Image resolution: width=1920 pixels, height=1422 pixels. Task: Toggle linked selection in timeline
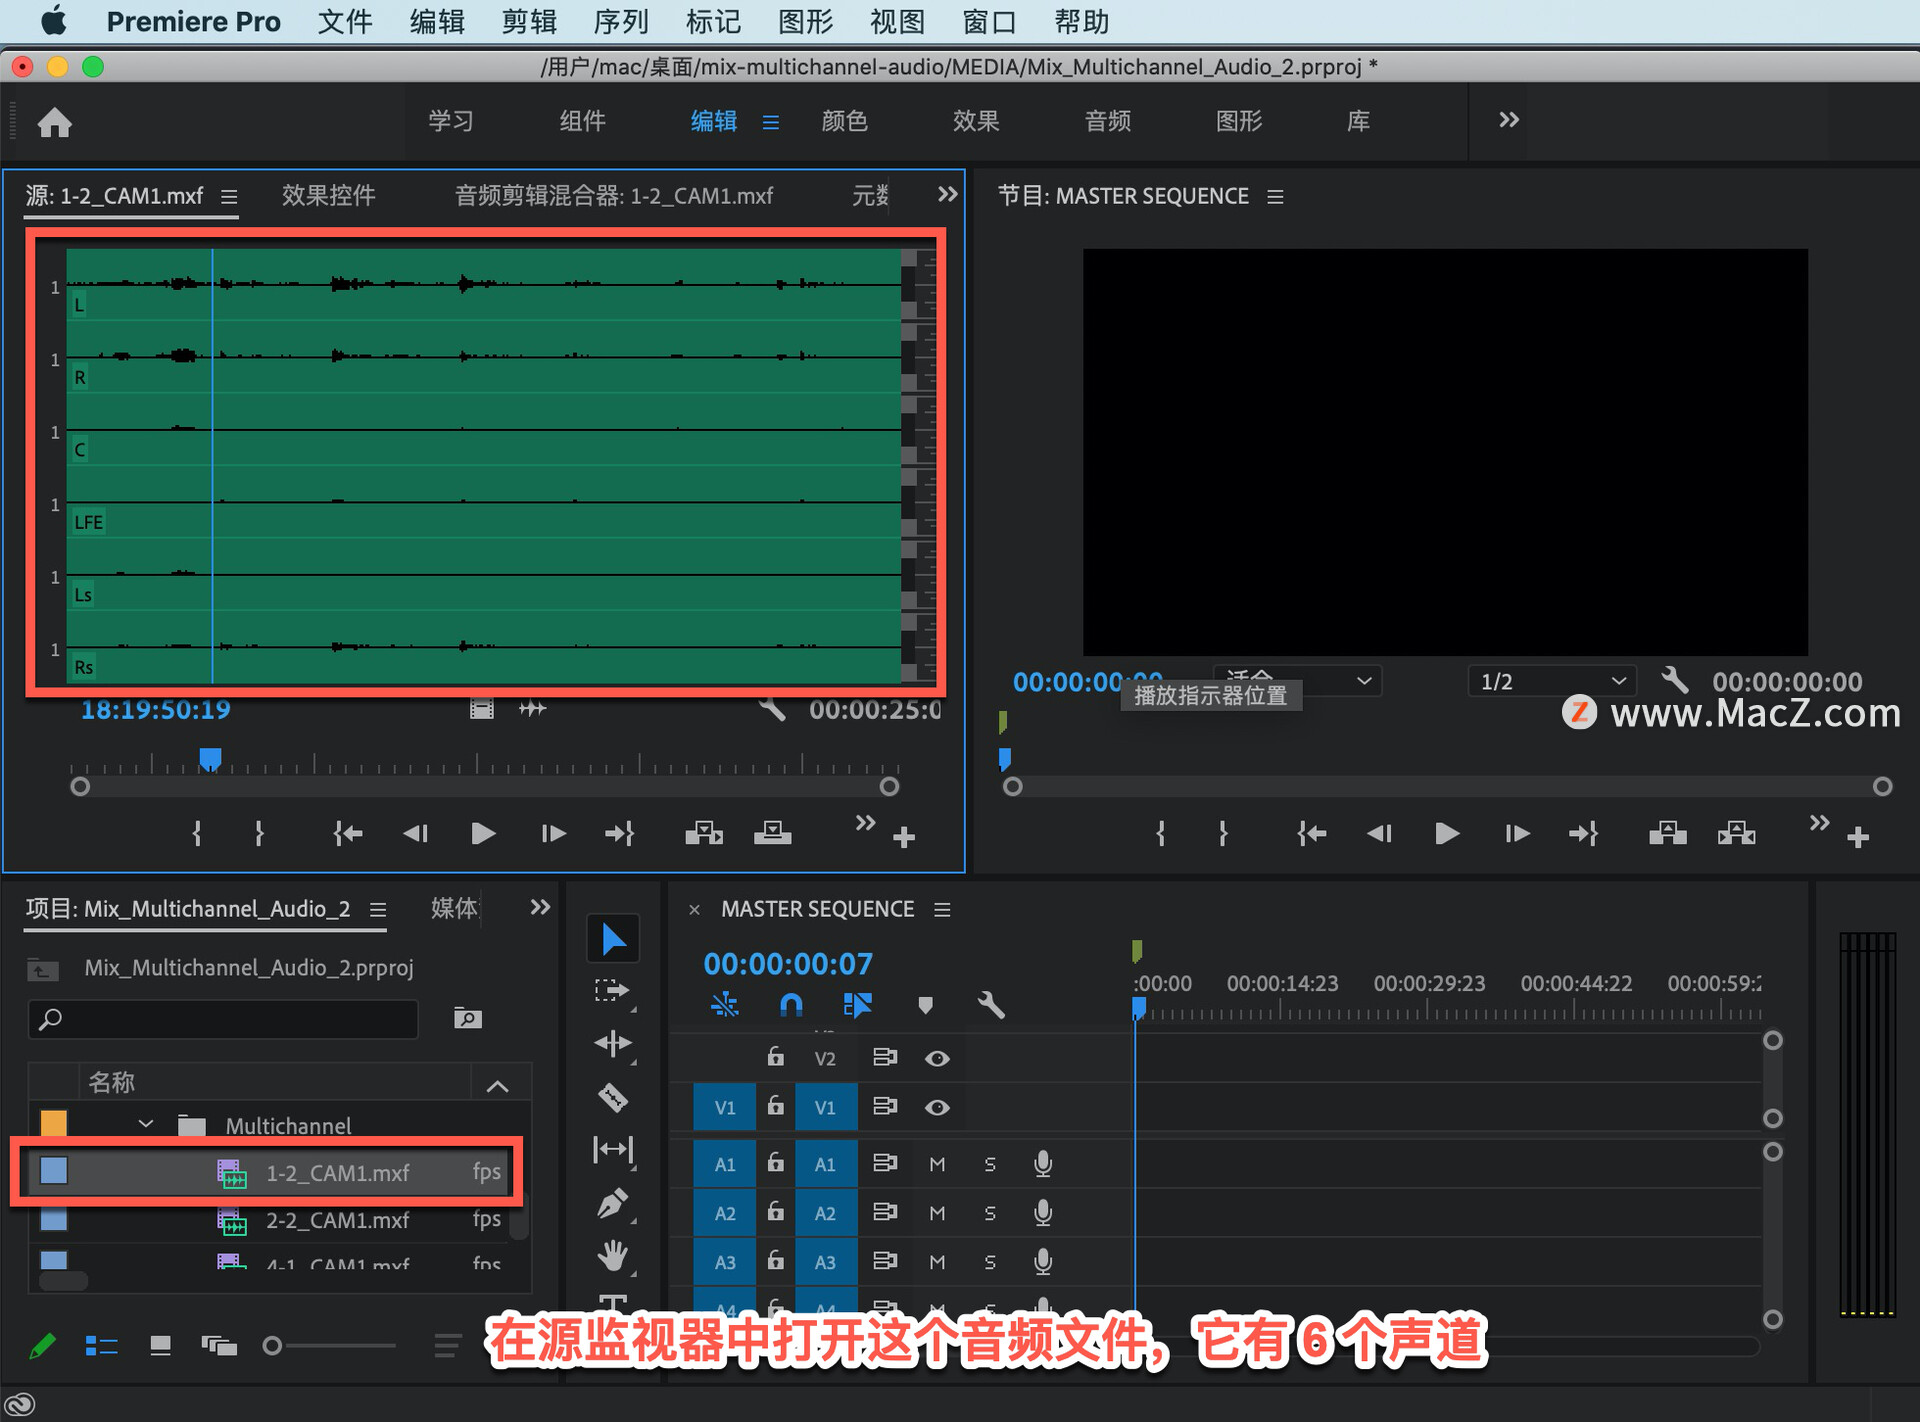[x=858, y=1005]
